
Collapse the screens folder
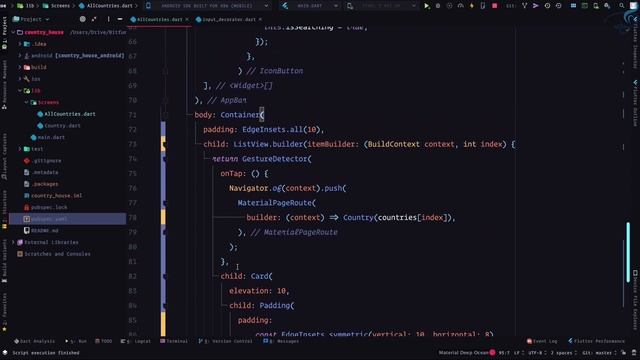point(27,102)
